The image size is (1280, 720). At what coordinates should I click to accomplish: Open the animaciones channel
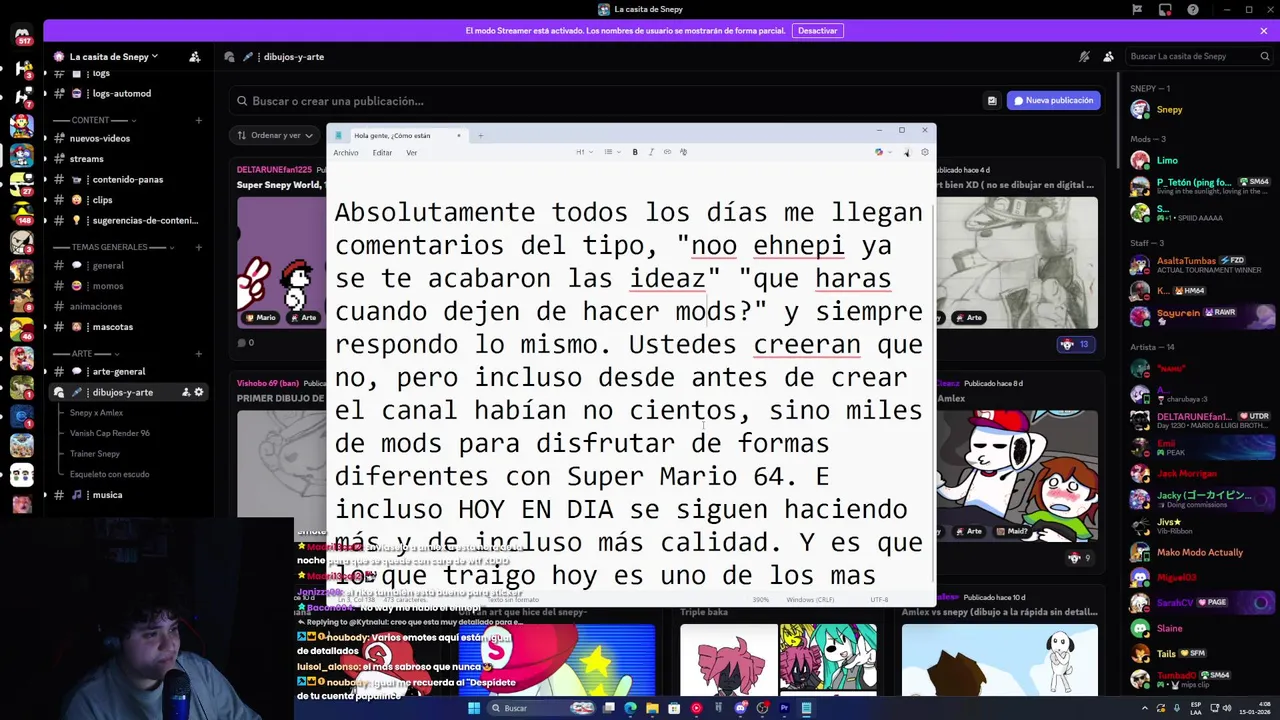pyautogui.click(x=128, y=307)
